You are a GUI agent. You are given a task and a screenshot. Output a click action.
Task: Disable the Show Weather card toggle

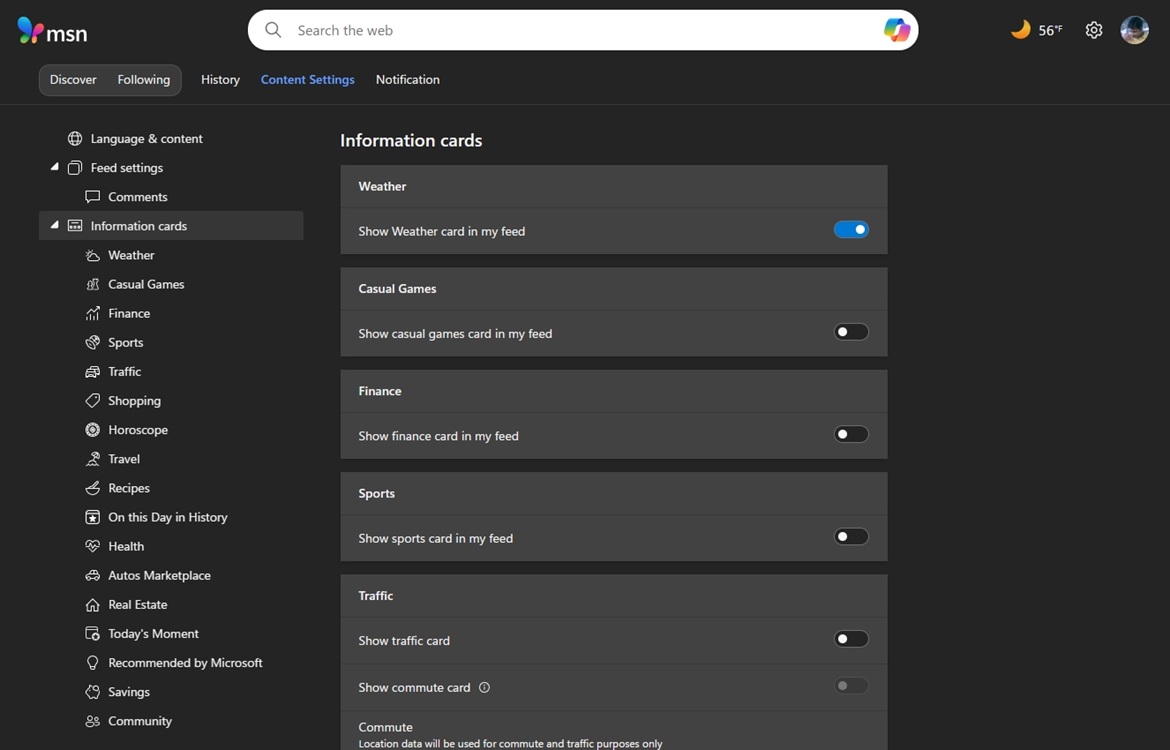coord(851,229)
